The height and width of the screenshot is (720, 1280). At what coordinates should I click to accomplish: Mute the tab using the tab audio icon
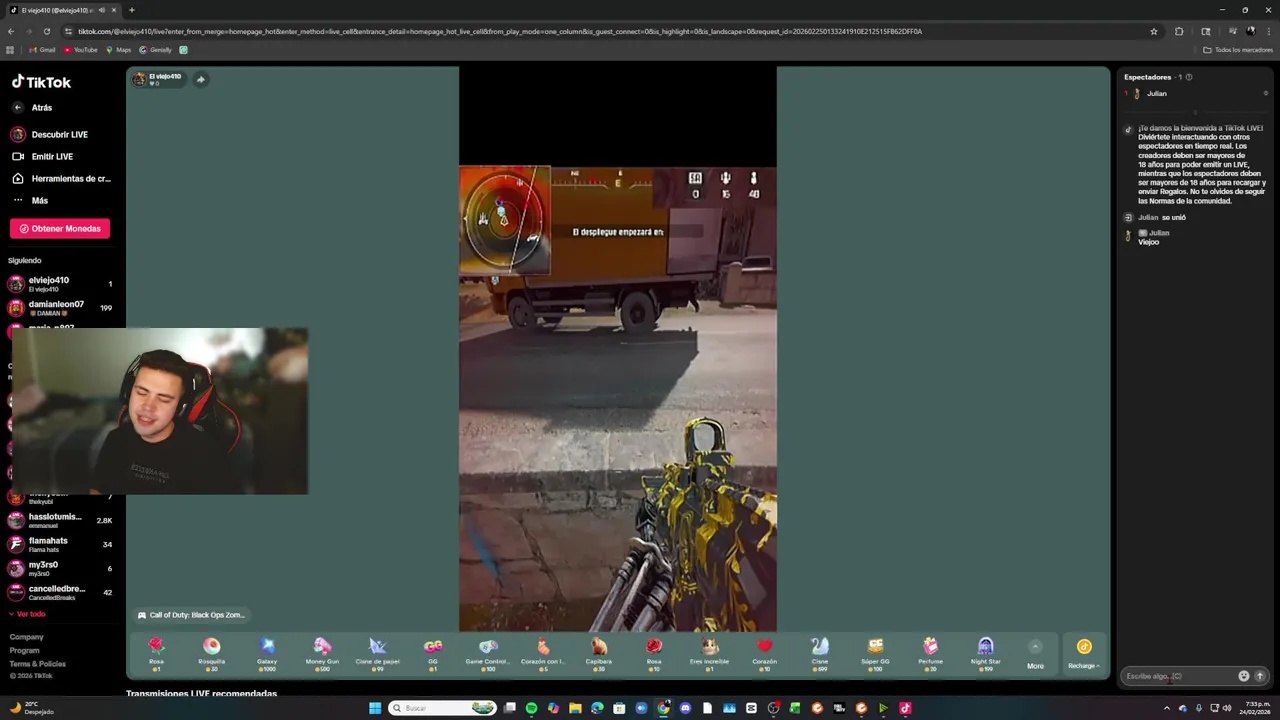[x=101, y=10]
